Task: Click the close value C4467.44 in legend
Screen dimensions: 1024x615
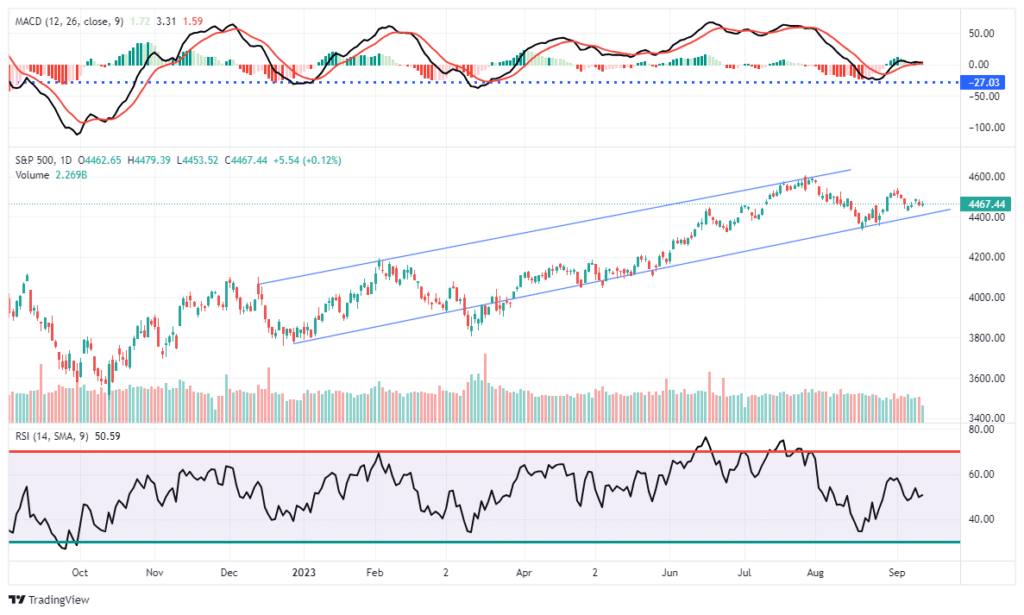Action: pos(246,160)
